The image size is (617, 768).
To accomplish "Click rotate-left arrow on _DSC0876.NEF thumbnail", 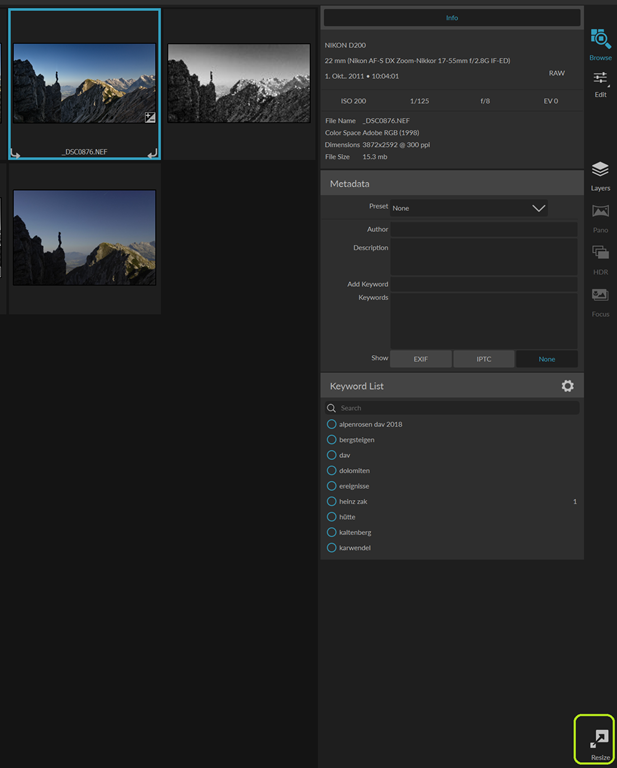I will [x=16, y=153].
